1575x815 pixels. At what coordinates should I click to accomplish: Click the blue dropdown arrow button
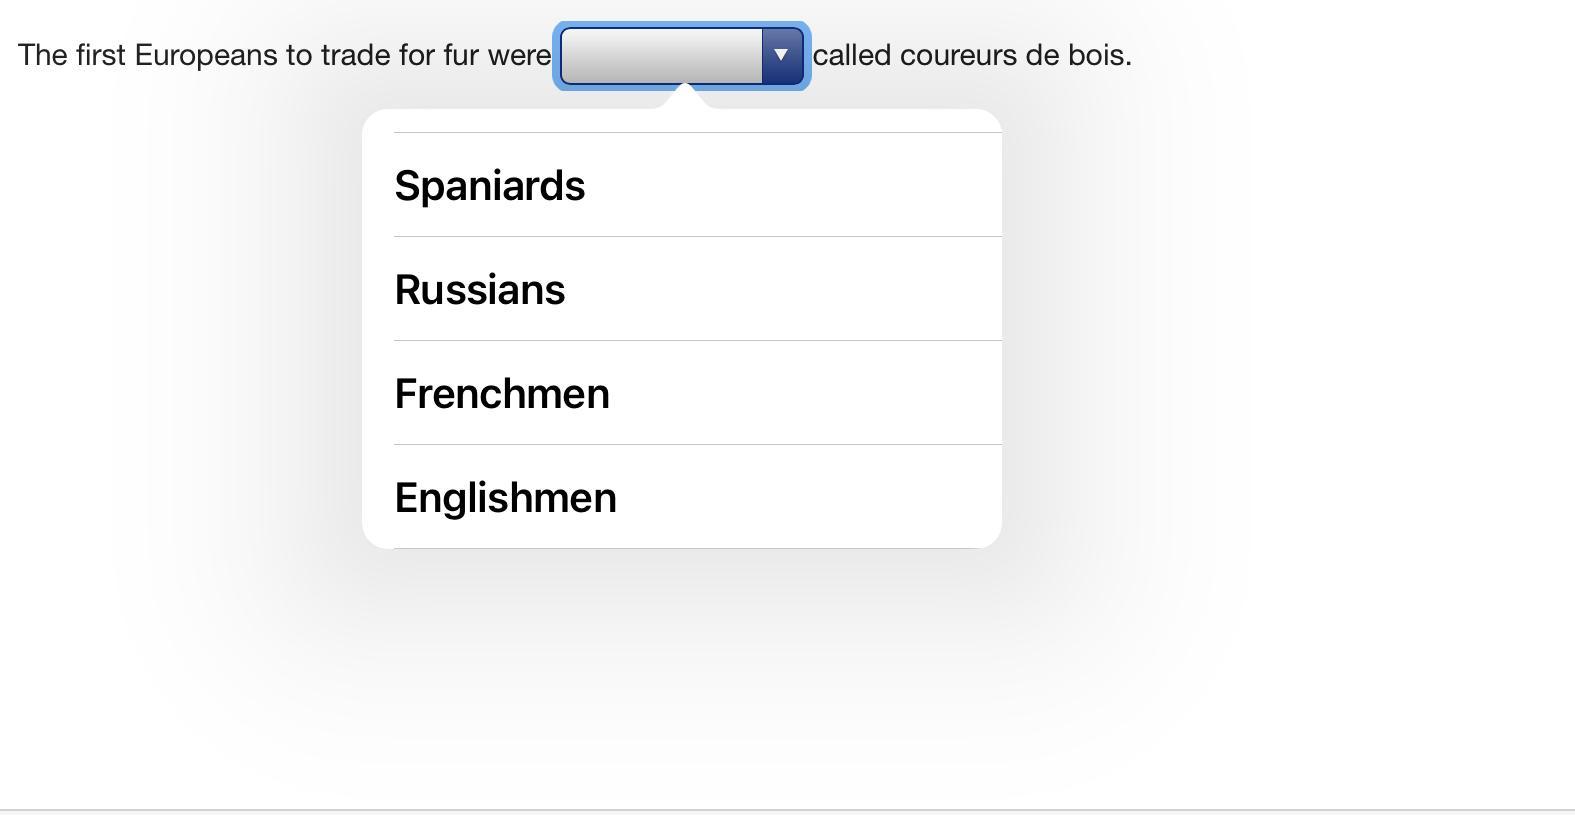pyautogui.click(x=782, y=55)
